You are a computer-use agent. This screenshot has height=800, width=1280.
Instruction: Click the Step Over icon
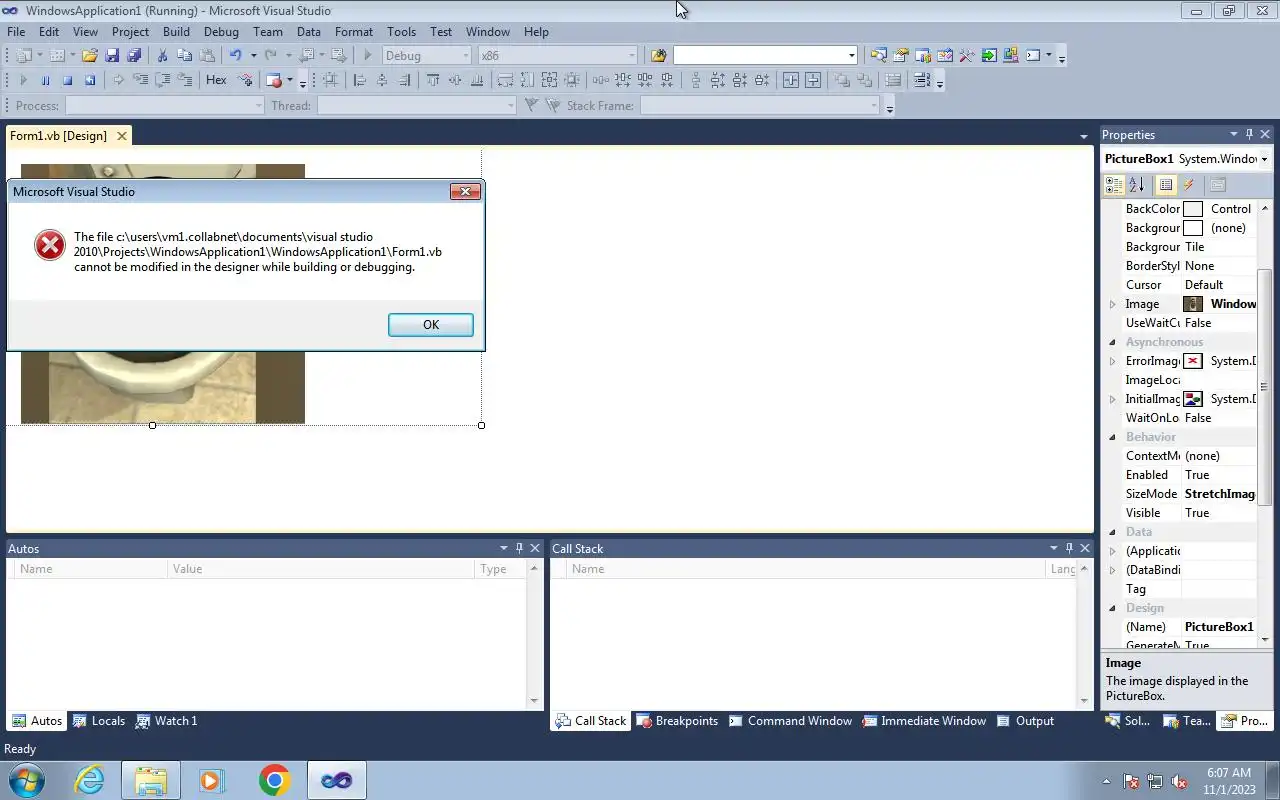click(162, 80)
